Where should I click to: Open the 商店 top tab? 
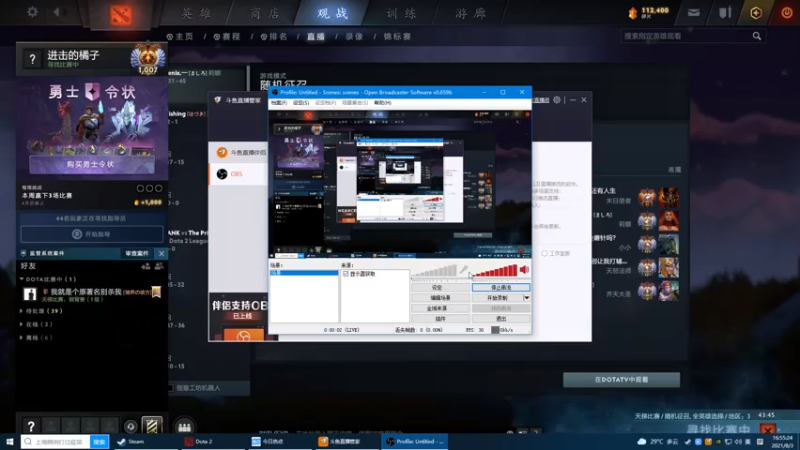pos(265,14)
